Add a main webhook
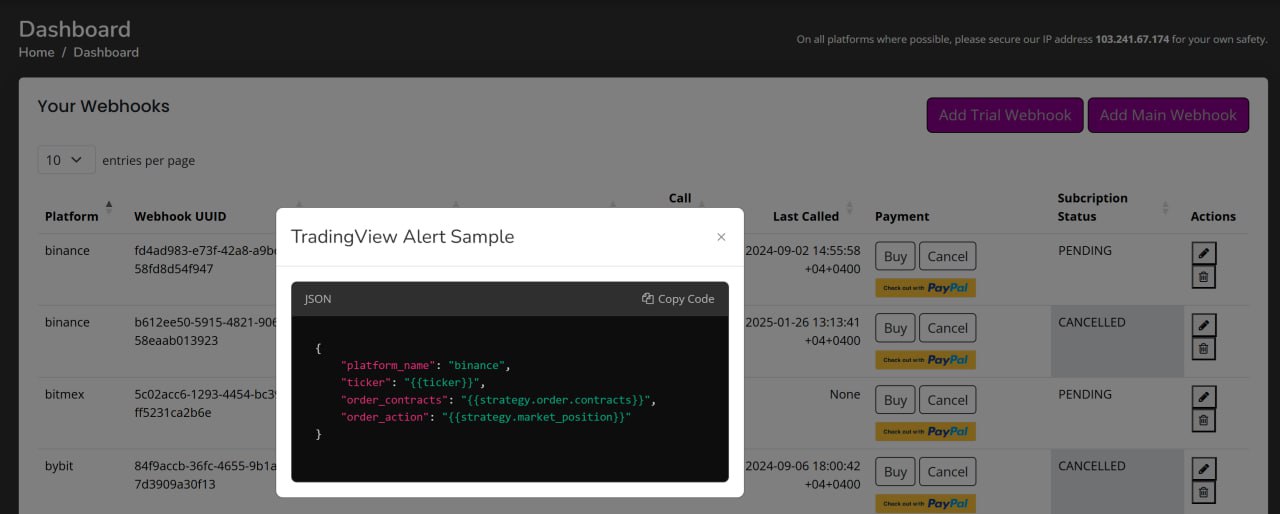Screen dimensions: 1280x514 1168,115
